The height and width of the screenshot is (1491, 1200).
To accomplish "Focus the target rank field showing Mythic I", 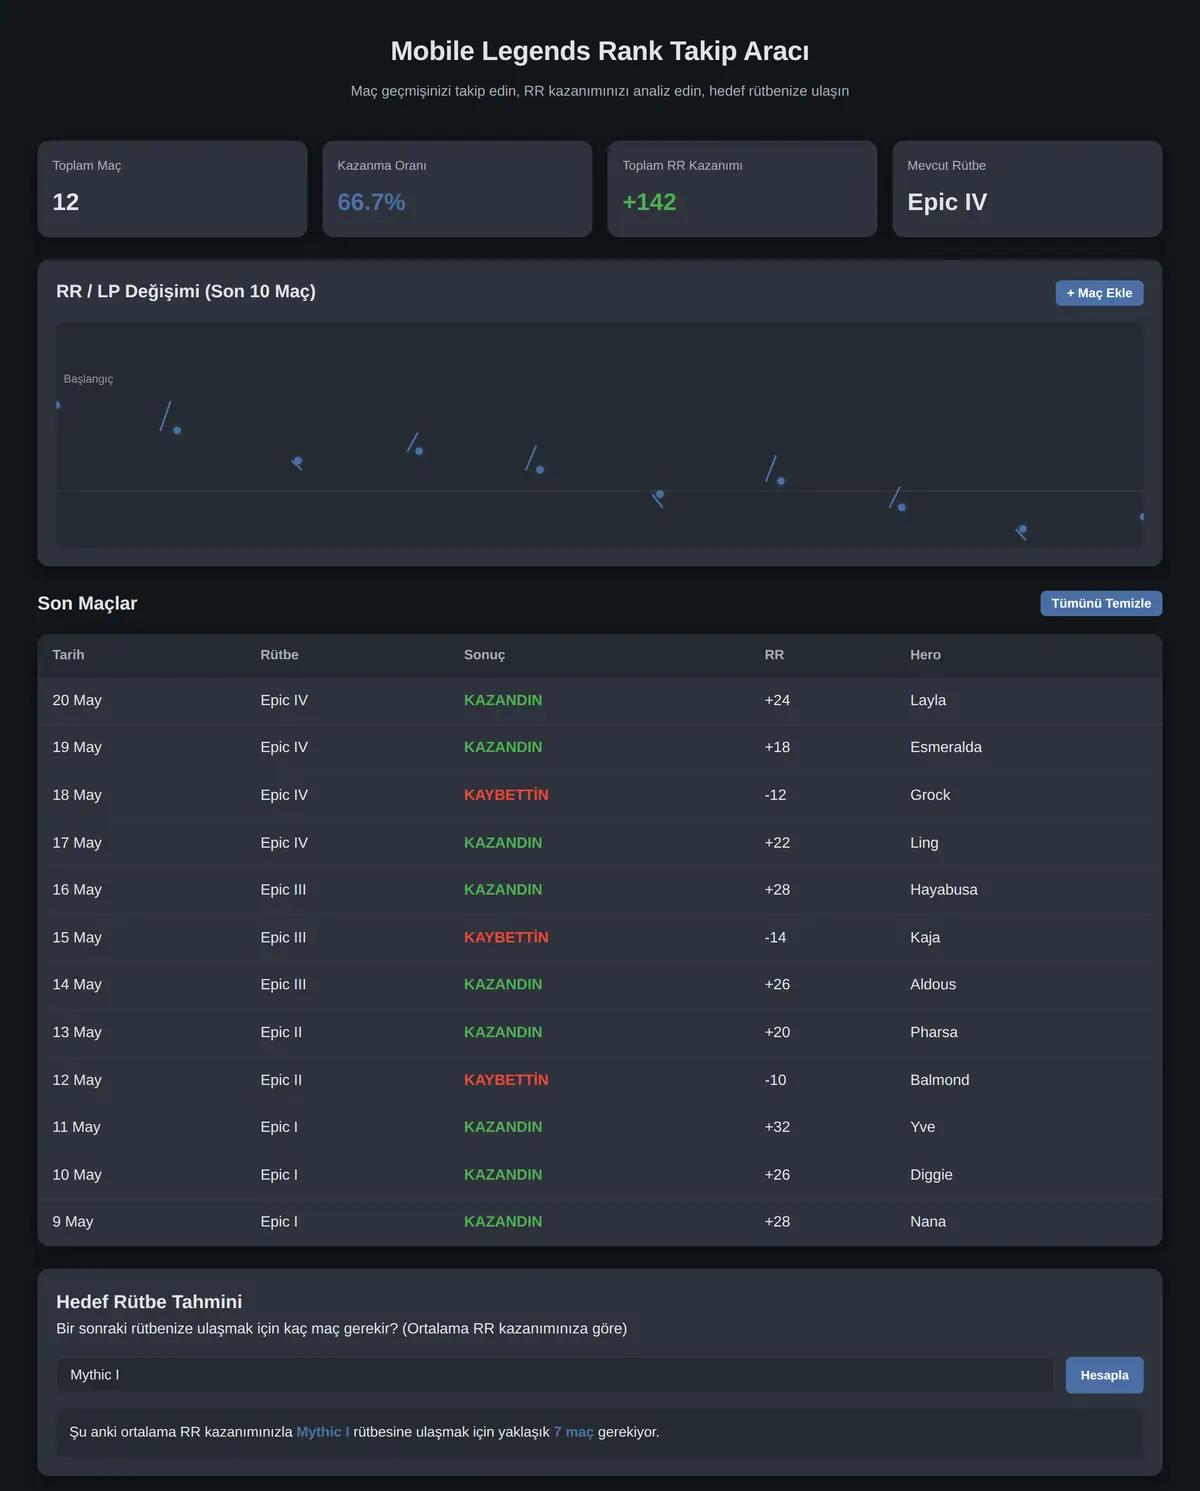I will (x=555, y=1375).
